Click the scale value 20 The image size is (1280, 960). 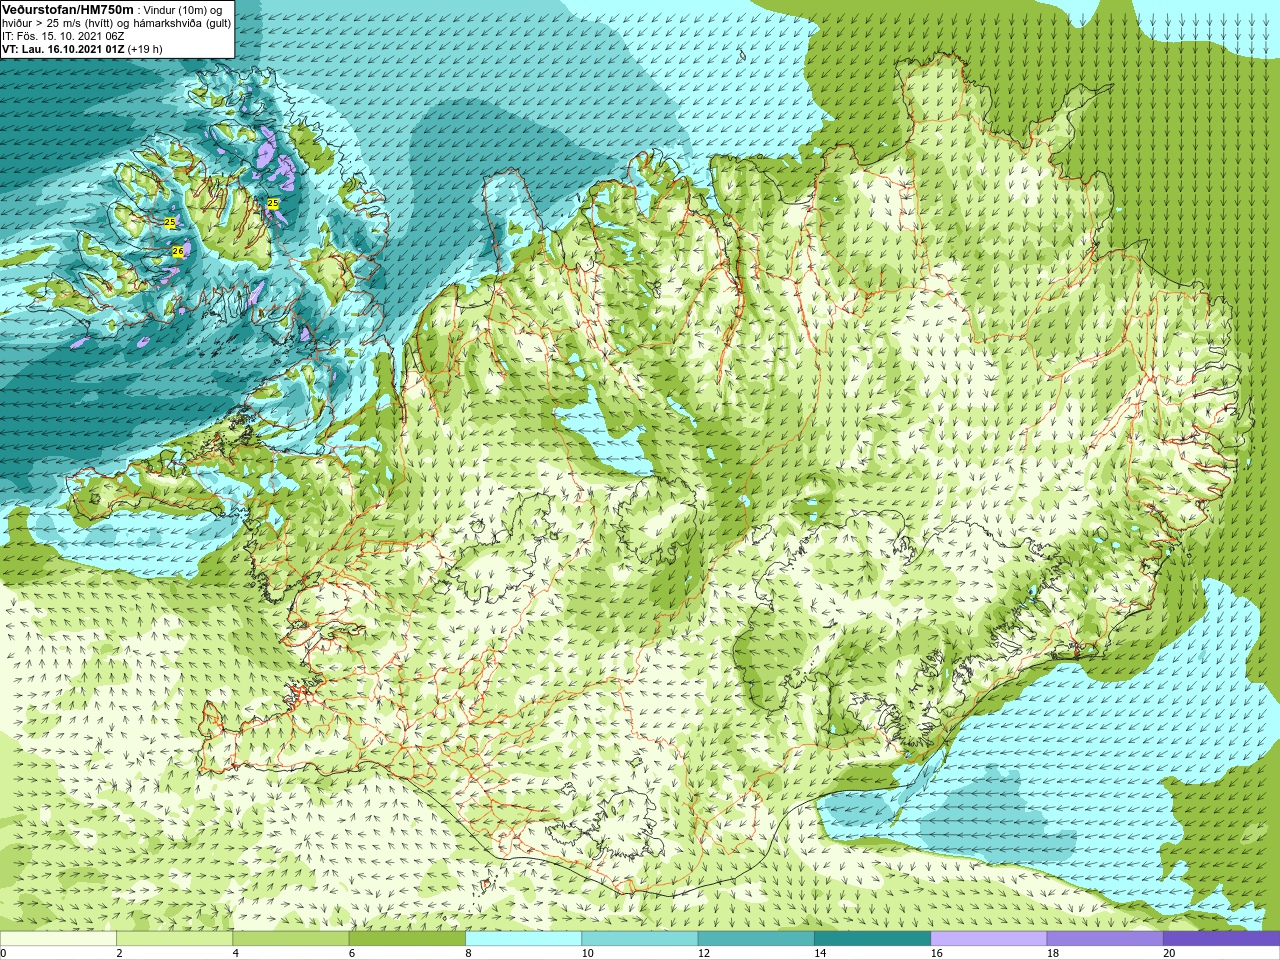pos(1169,953)
